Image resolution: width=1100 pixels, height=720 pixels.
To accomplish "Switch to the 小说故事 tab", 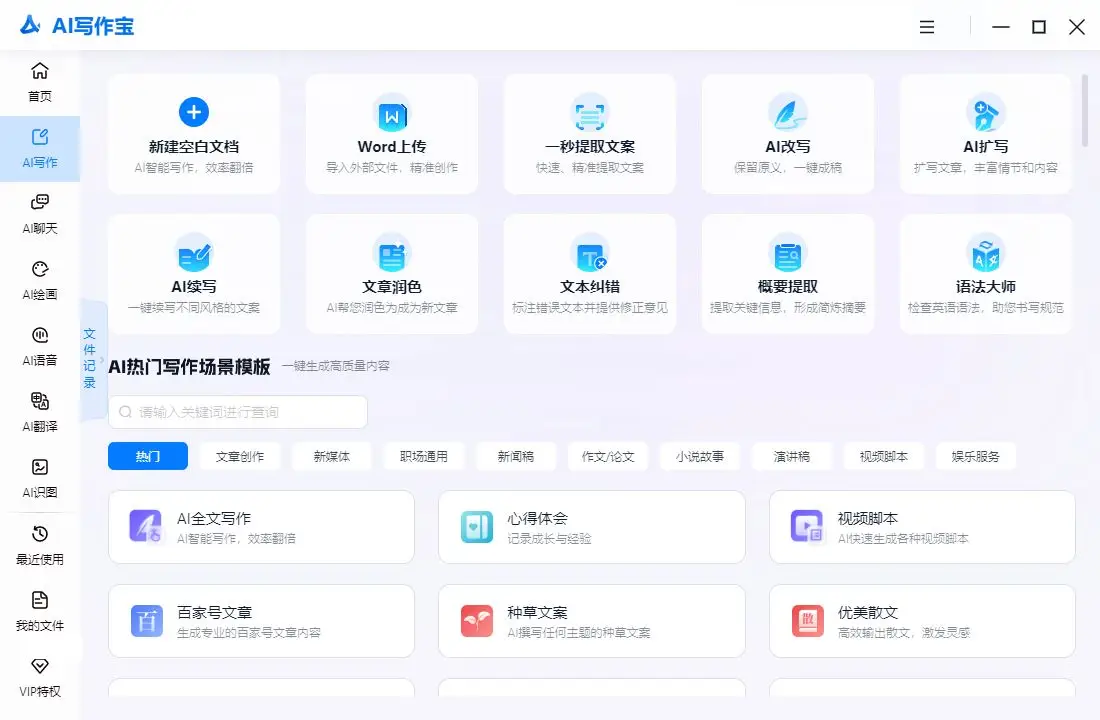I will [x=699, y=456].
